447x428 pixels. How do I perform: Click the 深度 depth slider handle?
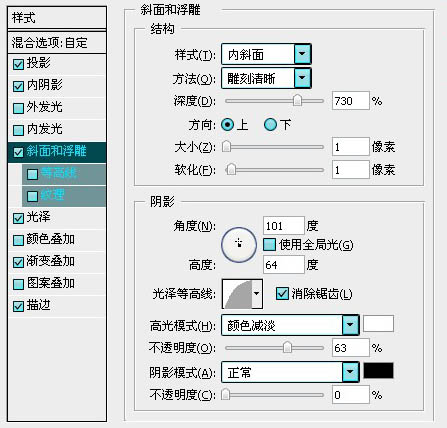[297, 100]
